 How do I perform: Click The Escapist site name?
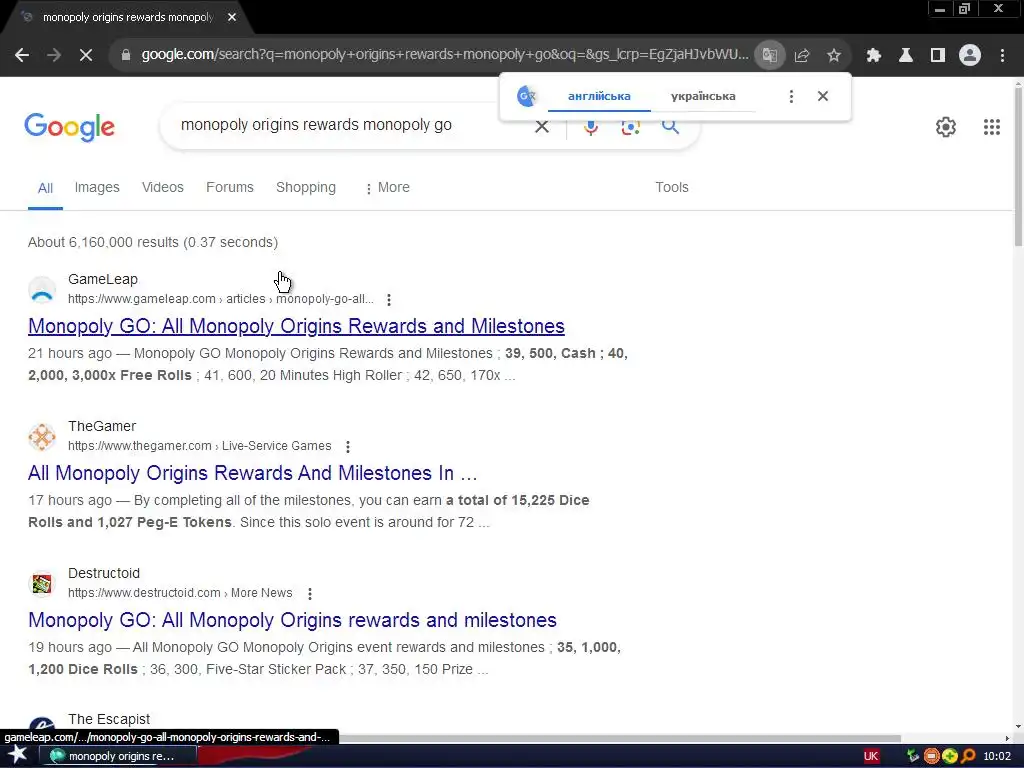108,719
